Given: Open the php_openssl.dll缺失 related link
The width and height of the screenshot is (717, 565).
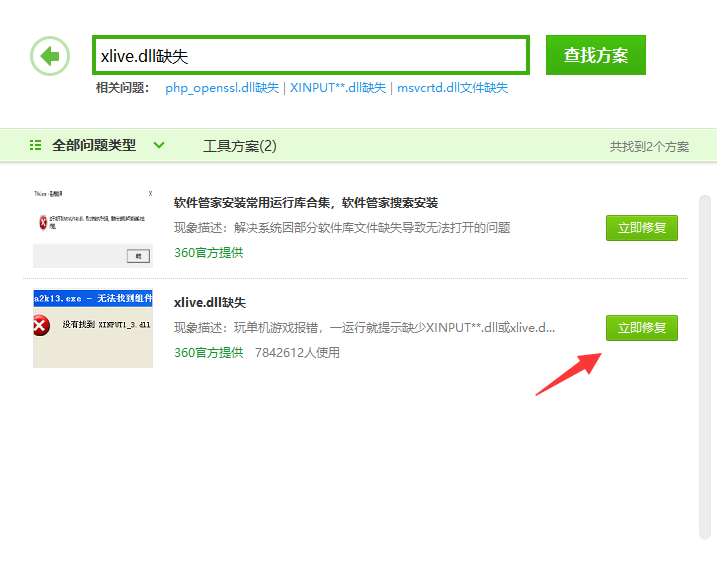Looking at the screenshot, I should [222, 88].
